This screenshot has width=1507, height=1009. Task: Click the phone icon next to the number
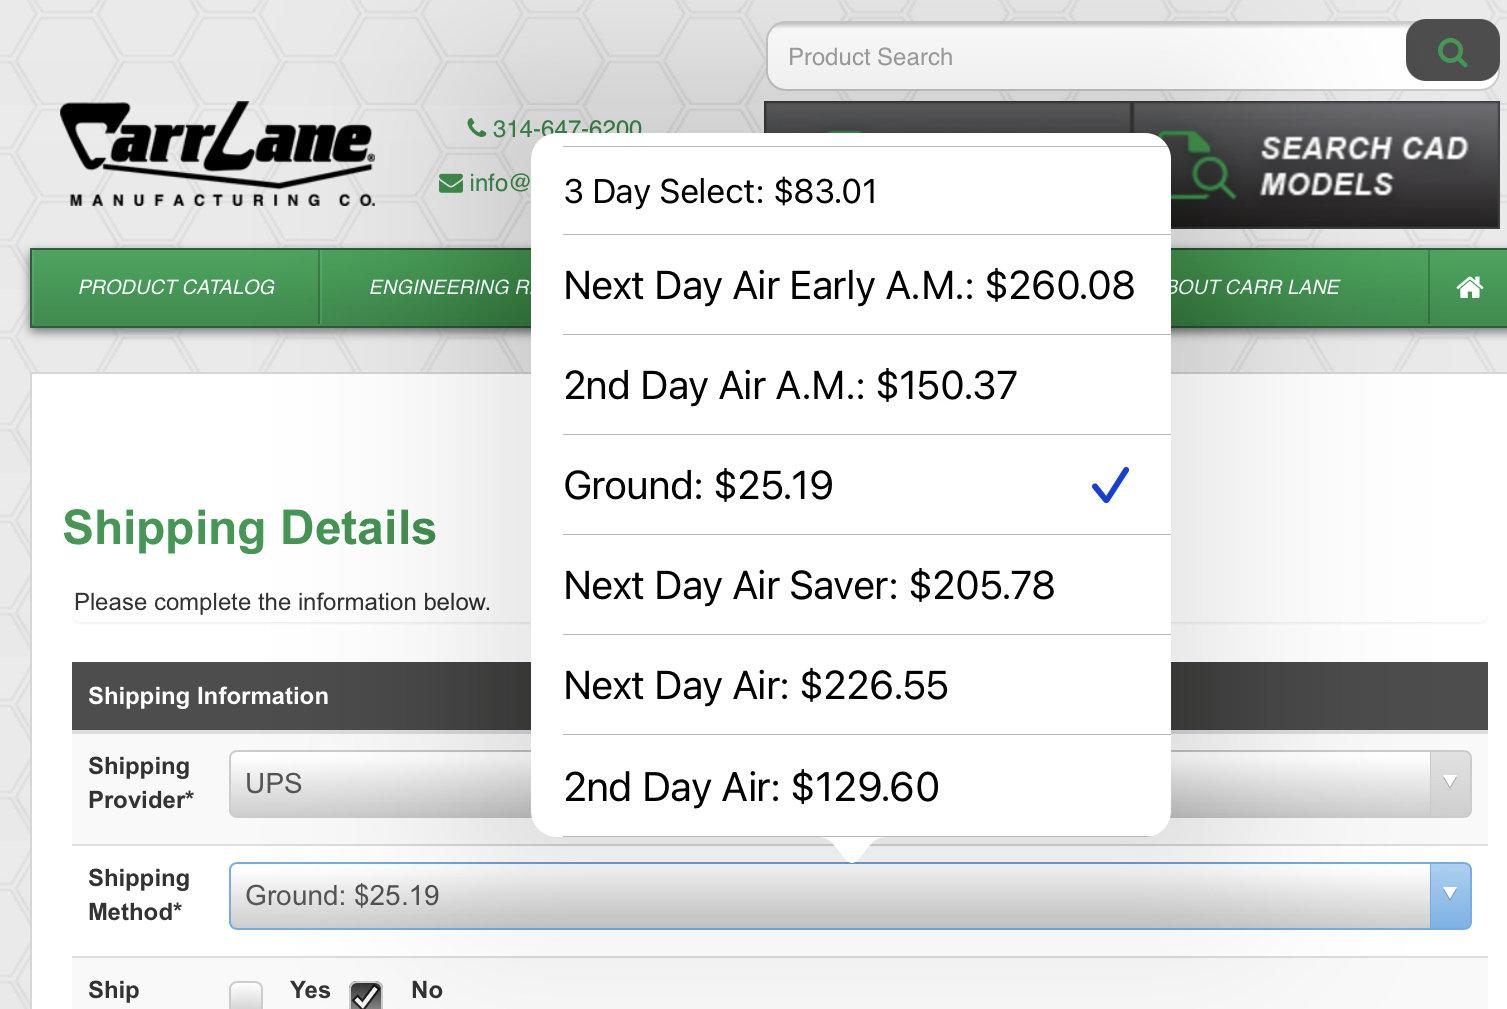(476, 128)
